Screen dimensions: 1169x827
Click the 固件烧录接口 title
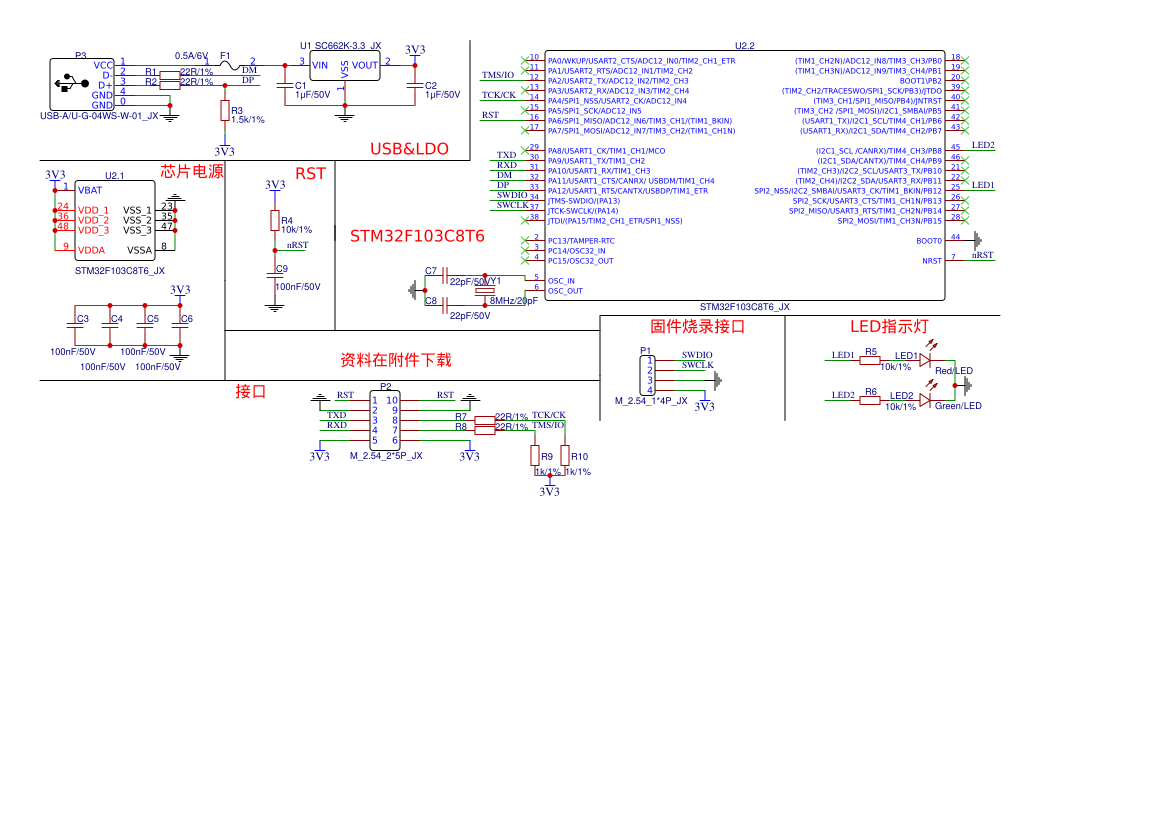pos(697,327)
